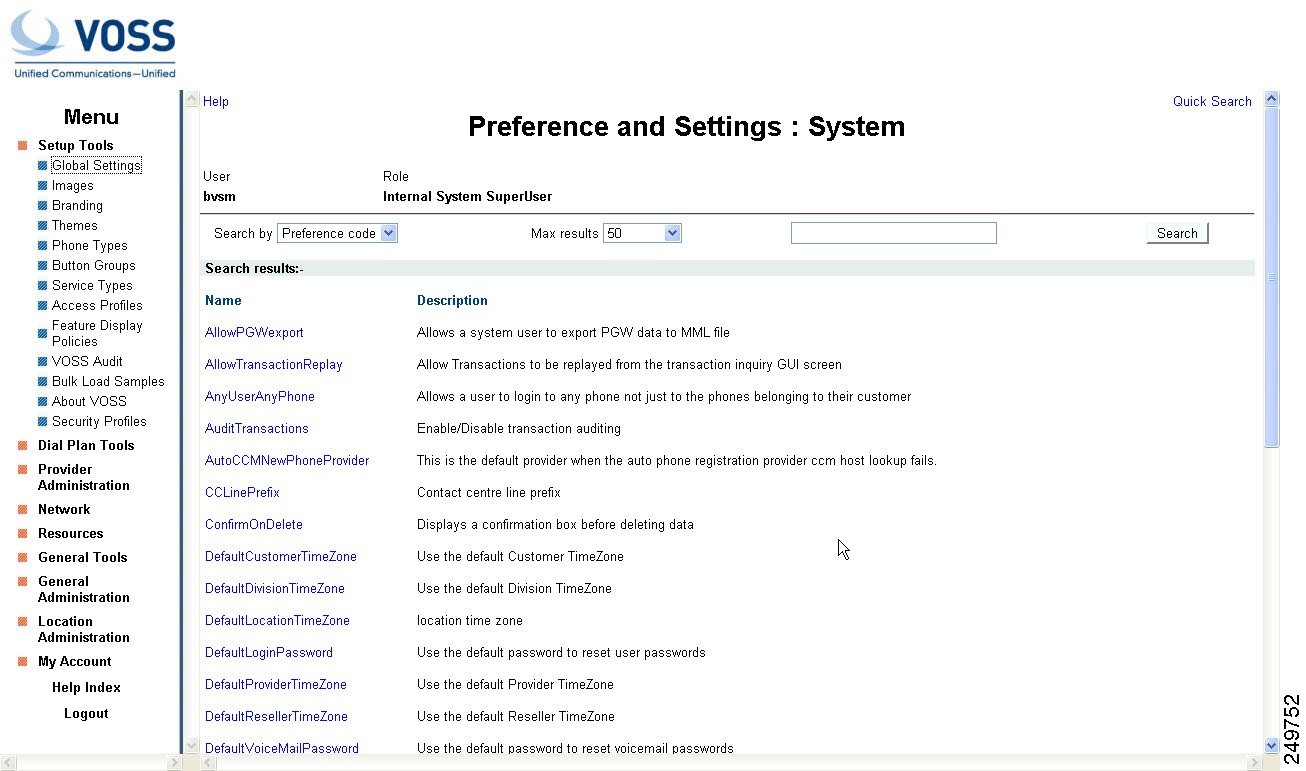The image size is (1306, 771).
Task: Open the VOSS Audit page
Action: 87,361
